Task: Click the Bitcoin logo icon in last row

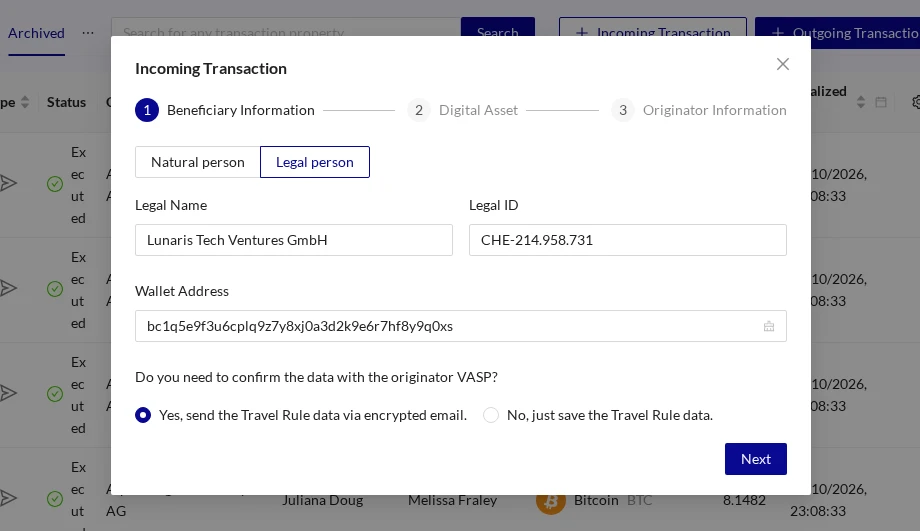Action: 550,502
